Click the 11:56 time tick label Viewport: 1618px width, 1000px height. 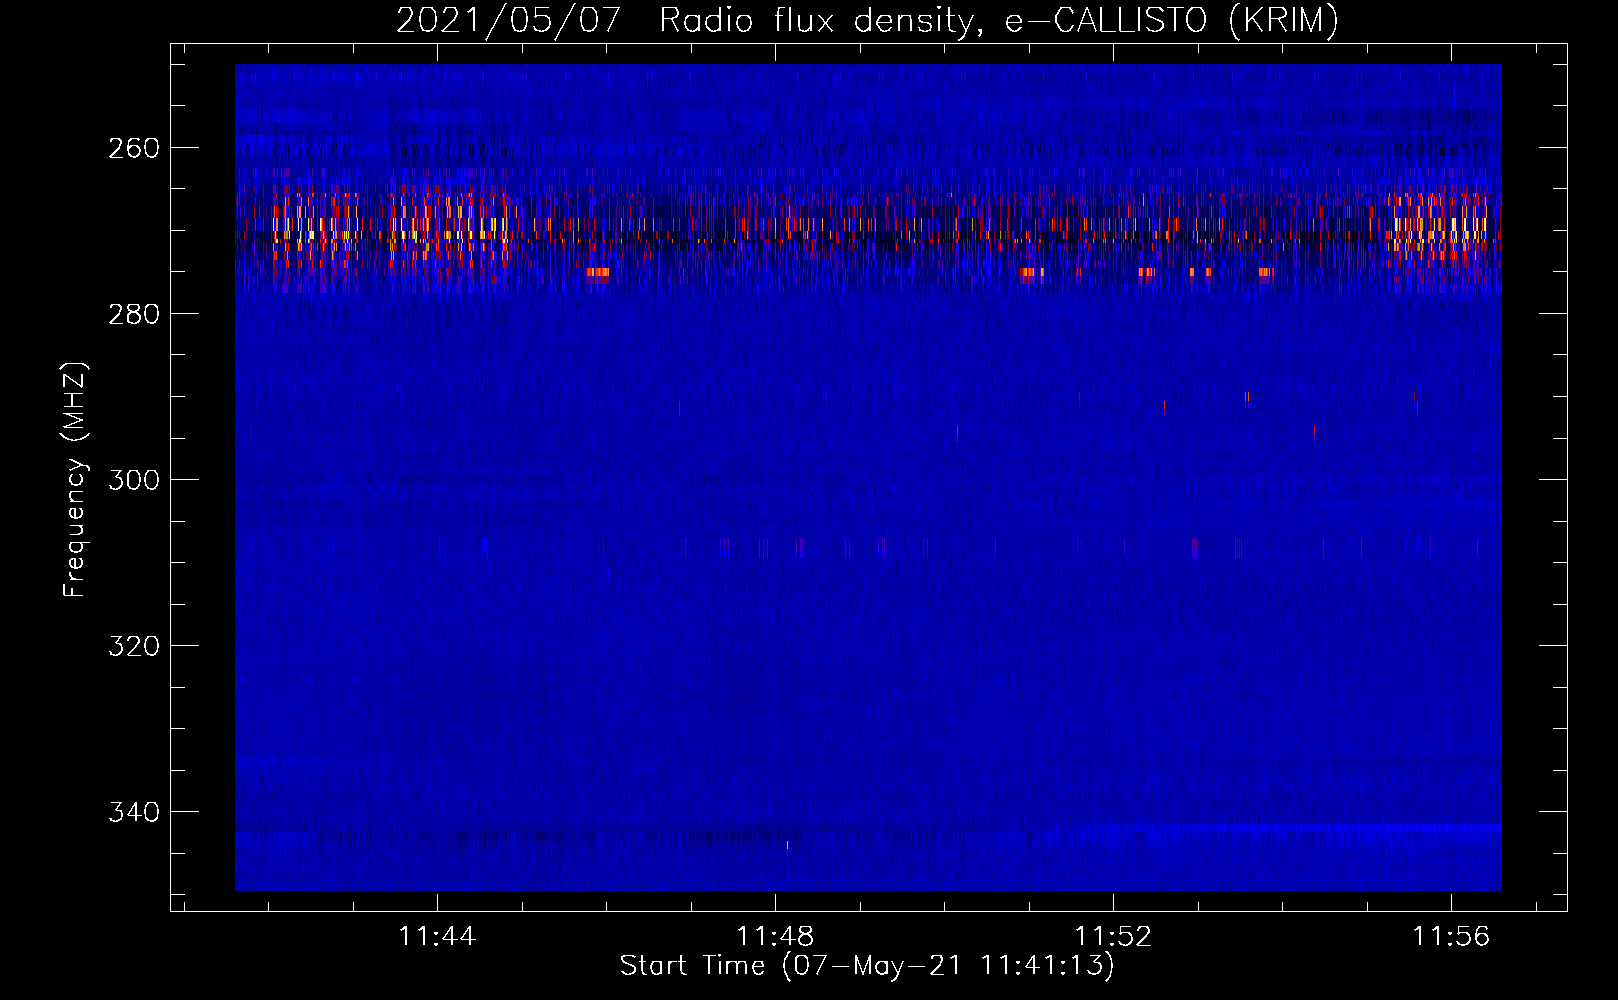click(x=1451, y=937)
